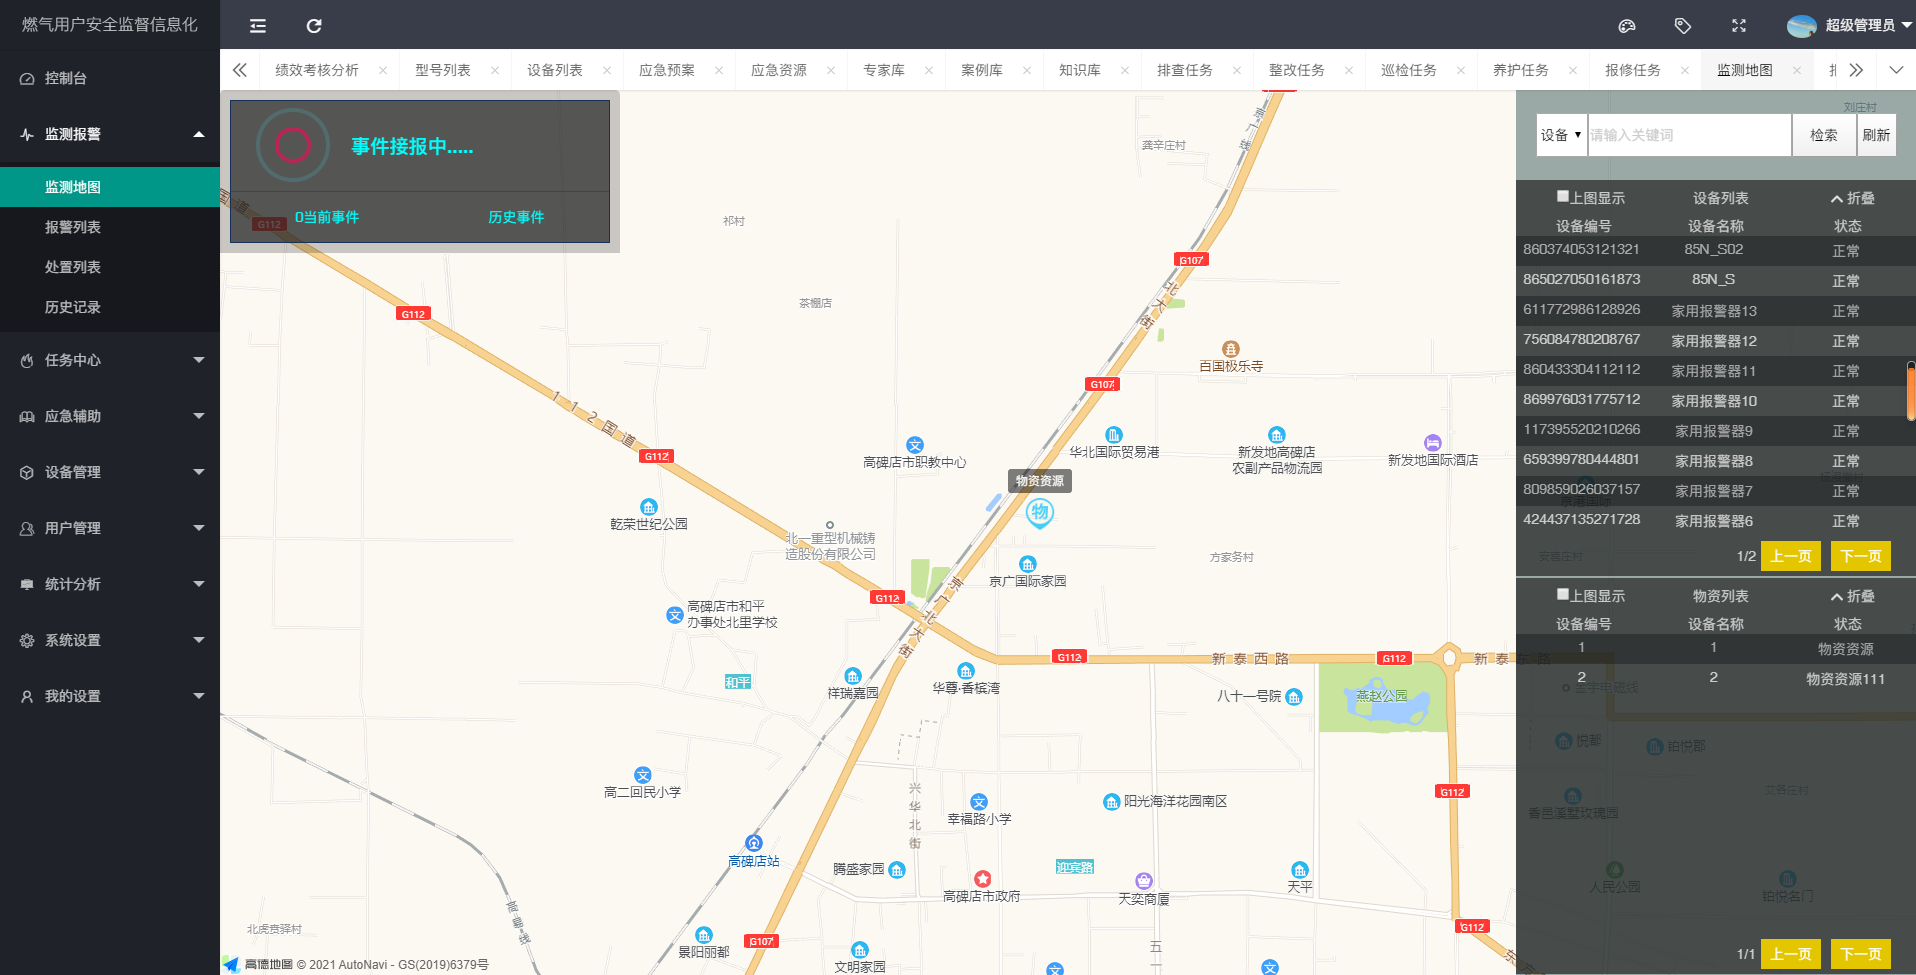
Task: Enable 上图显示 checkbox for 物资列表
Action: pos(1562,595)
